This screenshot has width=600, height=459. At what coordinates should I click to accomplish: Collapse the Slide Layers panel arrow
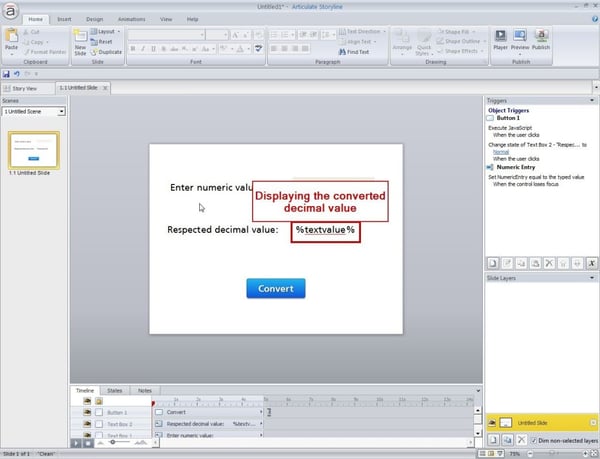tap(592, 278)
